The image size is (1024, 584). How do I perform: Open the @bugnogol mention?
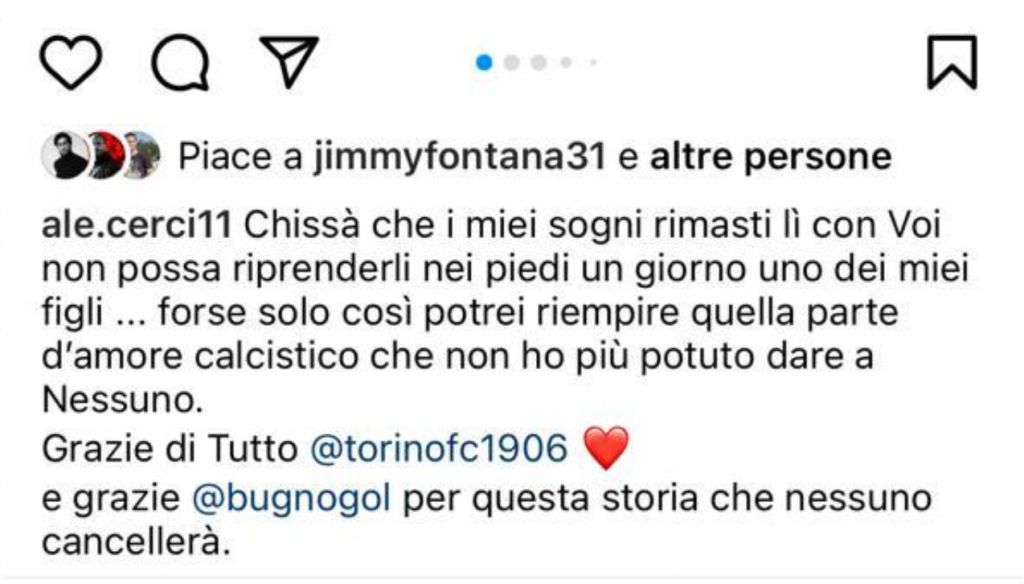coord(291,499)
